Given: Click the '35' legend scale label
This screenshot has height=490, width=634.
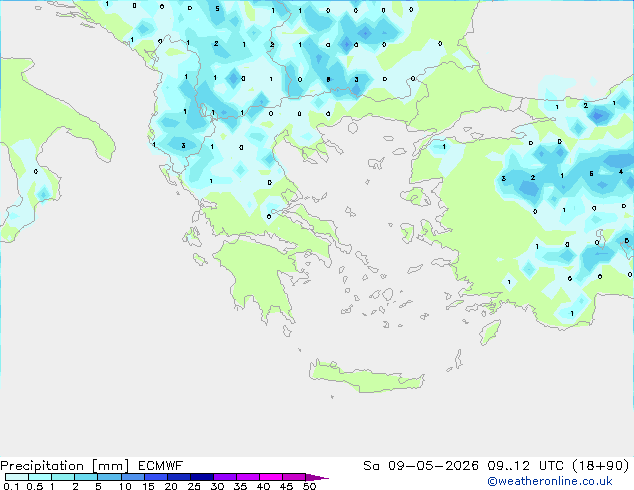Looking at the screenshot, I should coord(240,486).
